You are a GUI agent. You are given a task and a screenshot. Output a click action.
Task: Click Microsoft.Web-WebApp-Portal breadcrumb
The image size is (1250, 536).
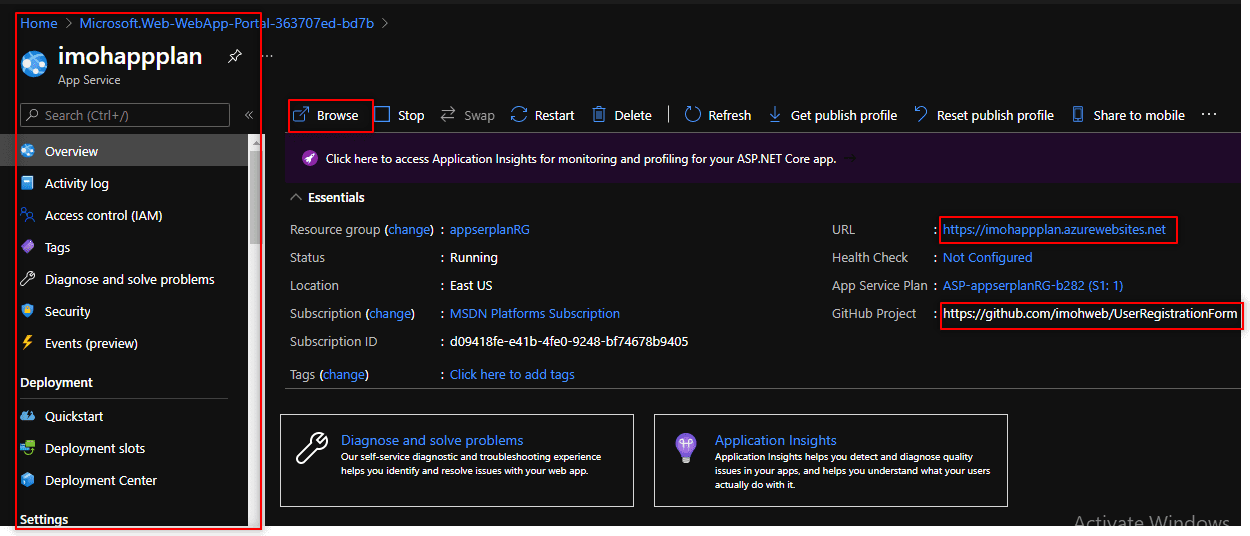227,23
